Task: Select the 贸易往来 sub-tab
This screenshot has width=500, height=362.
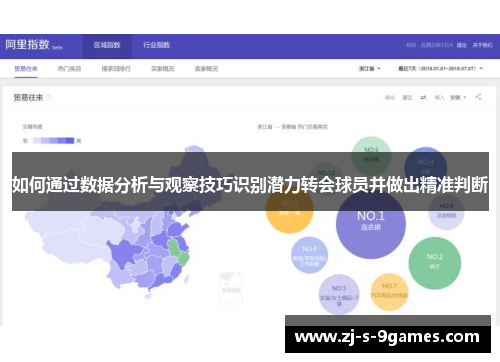Action: click(x=26, y=69)
